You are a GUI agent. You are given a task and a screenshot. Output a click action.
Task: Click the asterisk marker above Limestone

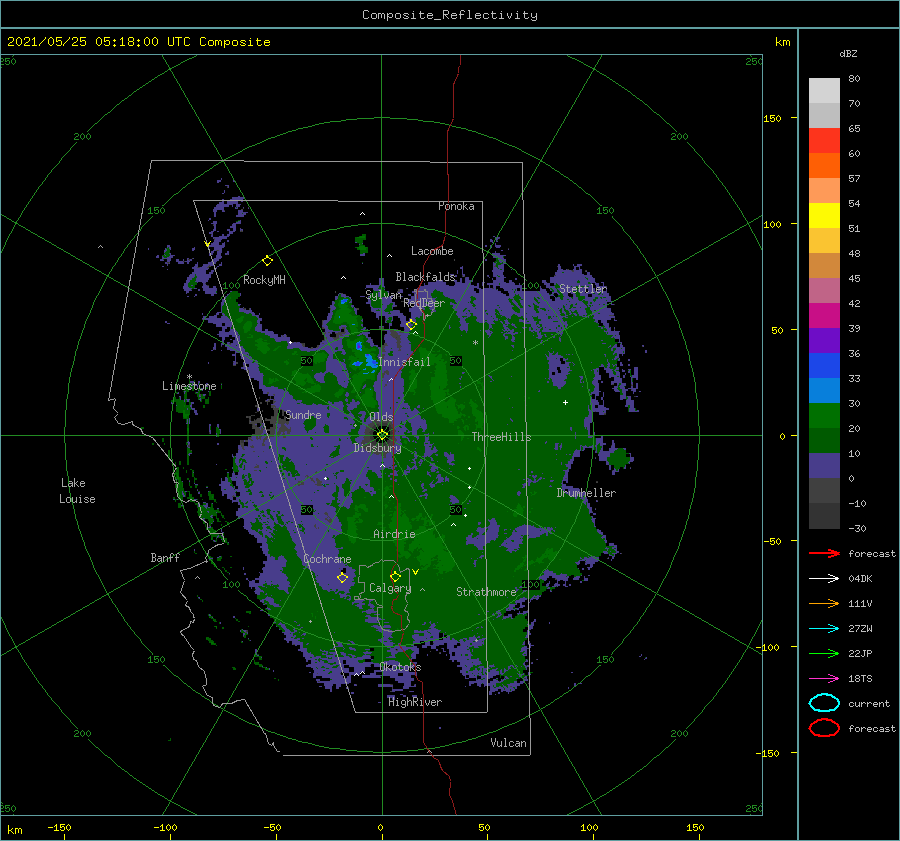(189, 377)
